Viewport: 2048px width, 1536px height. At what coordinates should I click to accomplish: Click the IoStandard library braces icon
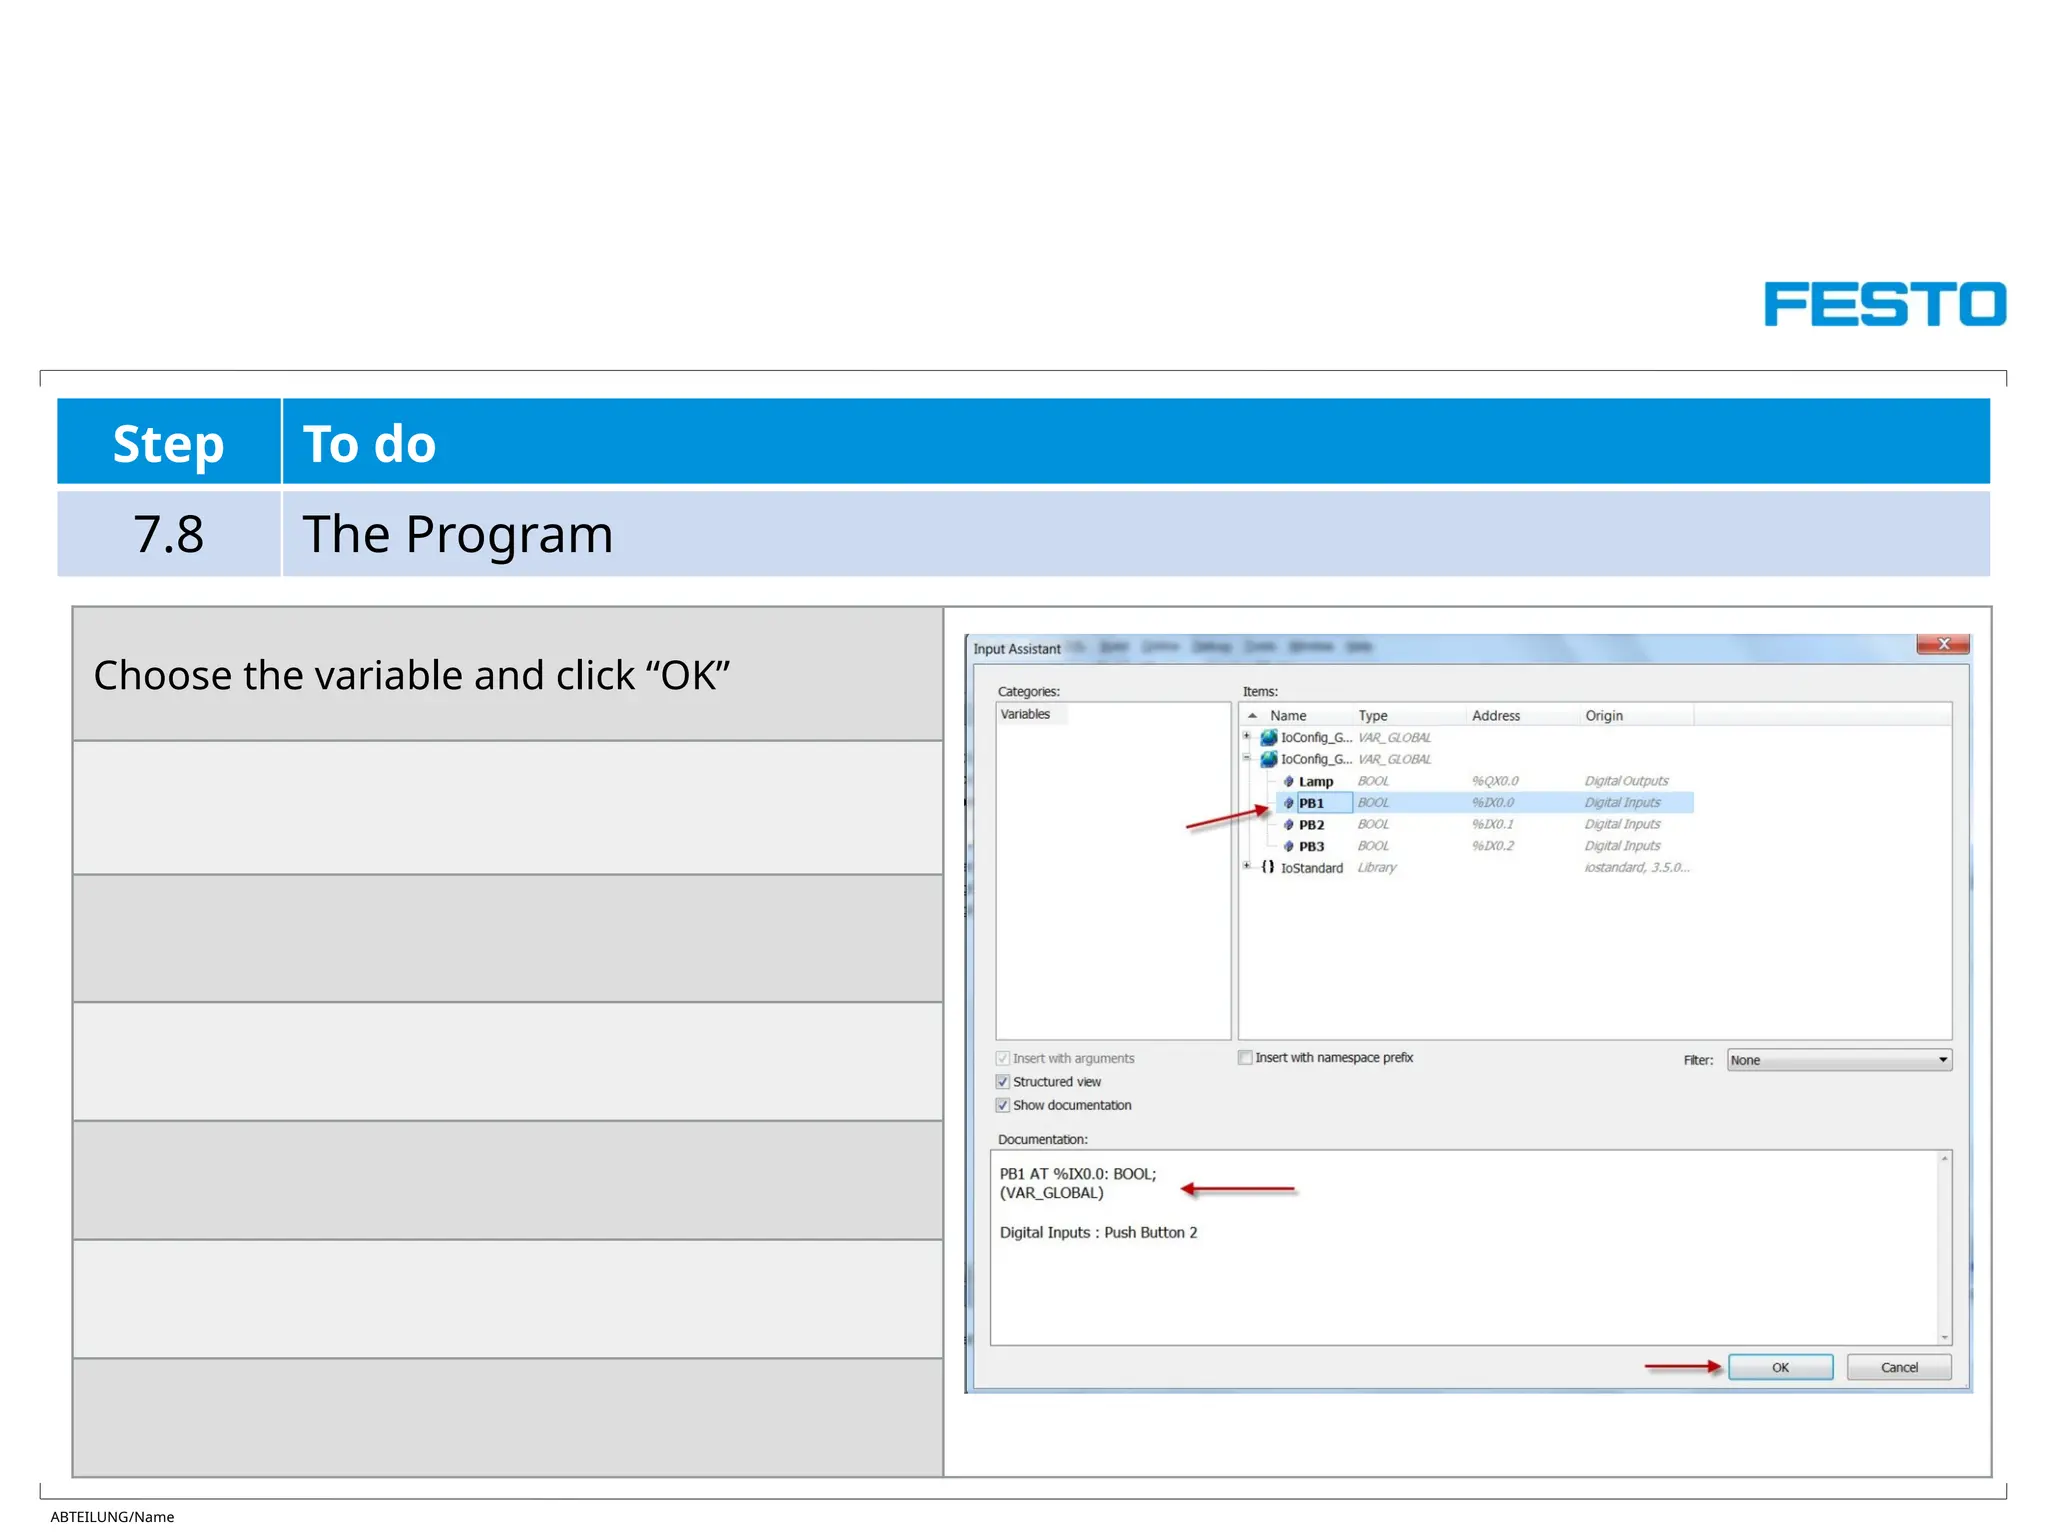(1268, 867)
